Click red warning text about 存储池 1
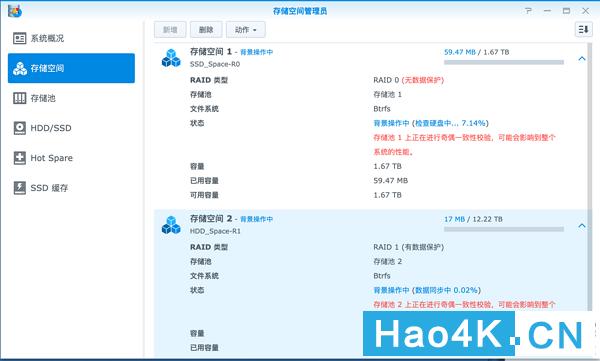 pyautogui.click(x=464, y=145)
